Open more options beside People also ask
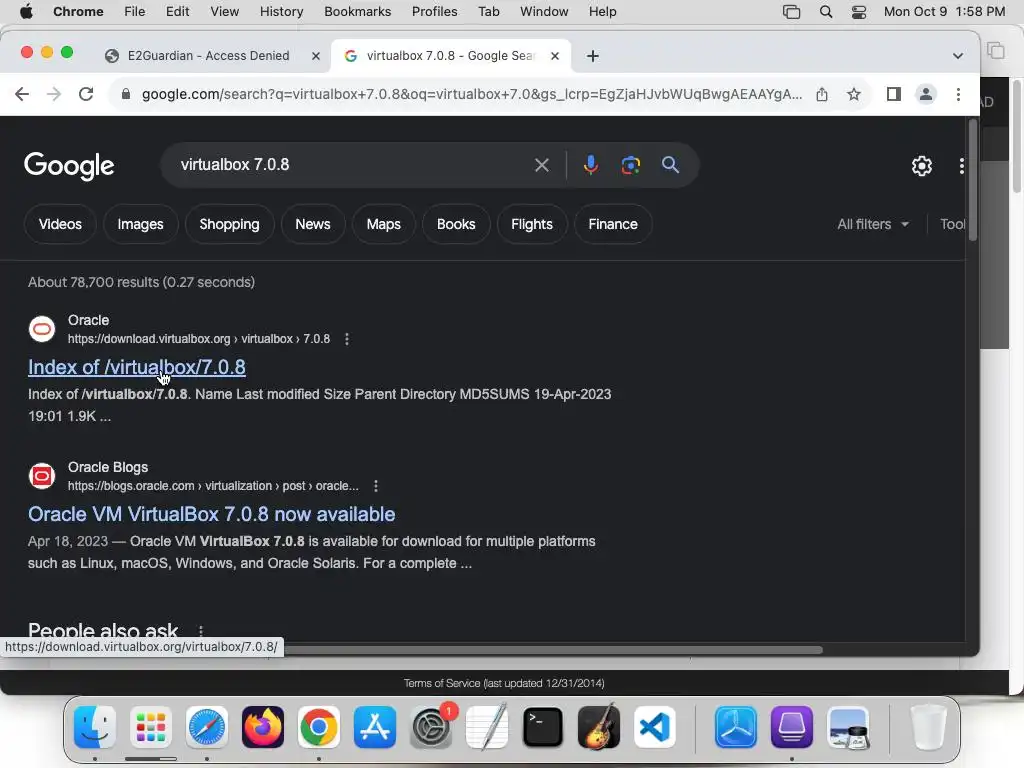Viewport: 1024px width, 768px height. point(200,631)
